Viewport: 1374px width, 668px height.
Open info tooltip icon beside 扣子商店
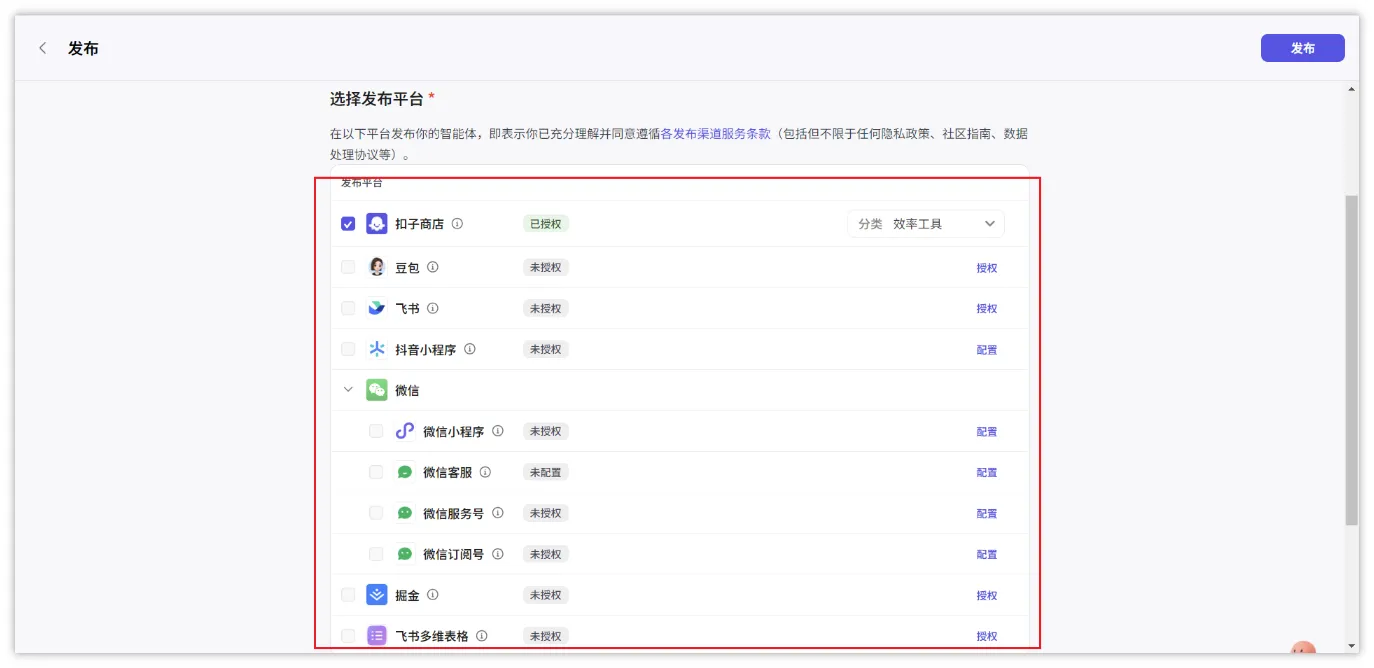(457, 224)
